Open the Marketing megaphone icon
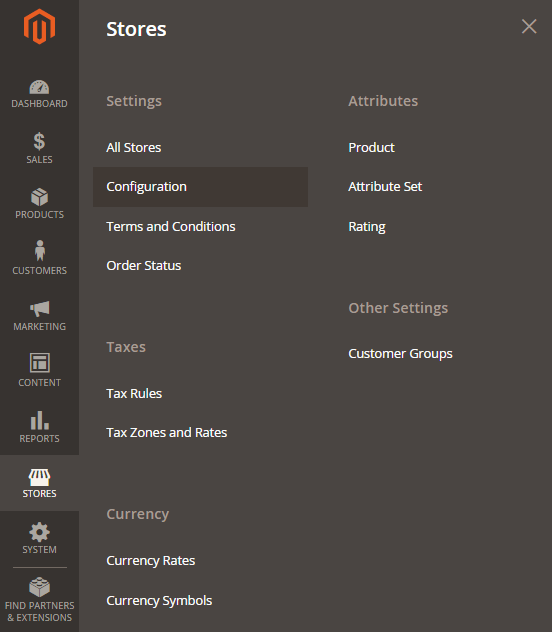552x632 pixels. pyautogui.click(x=39, y=309)
